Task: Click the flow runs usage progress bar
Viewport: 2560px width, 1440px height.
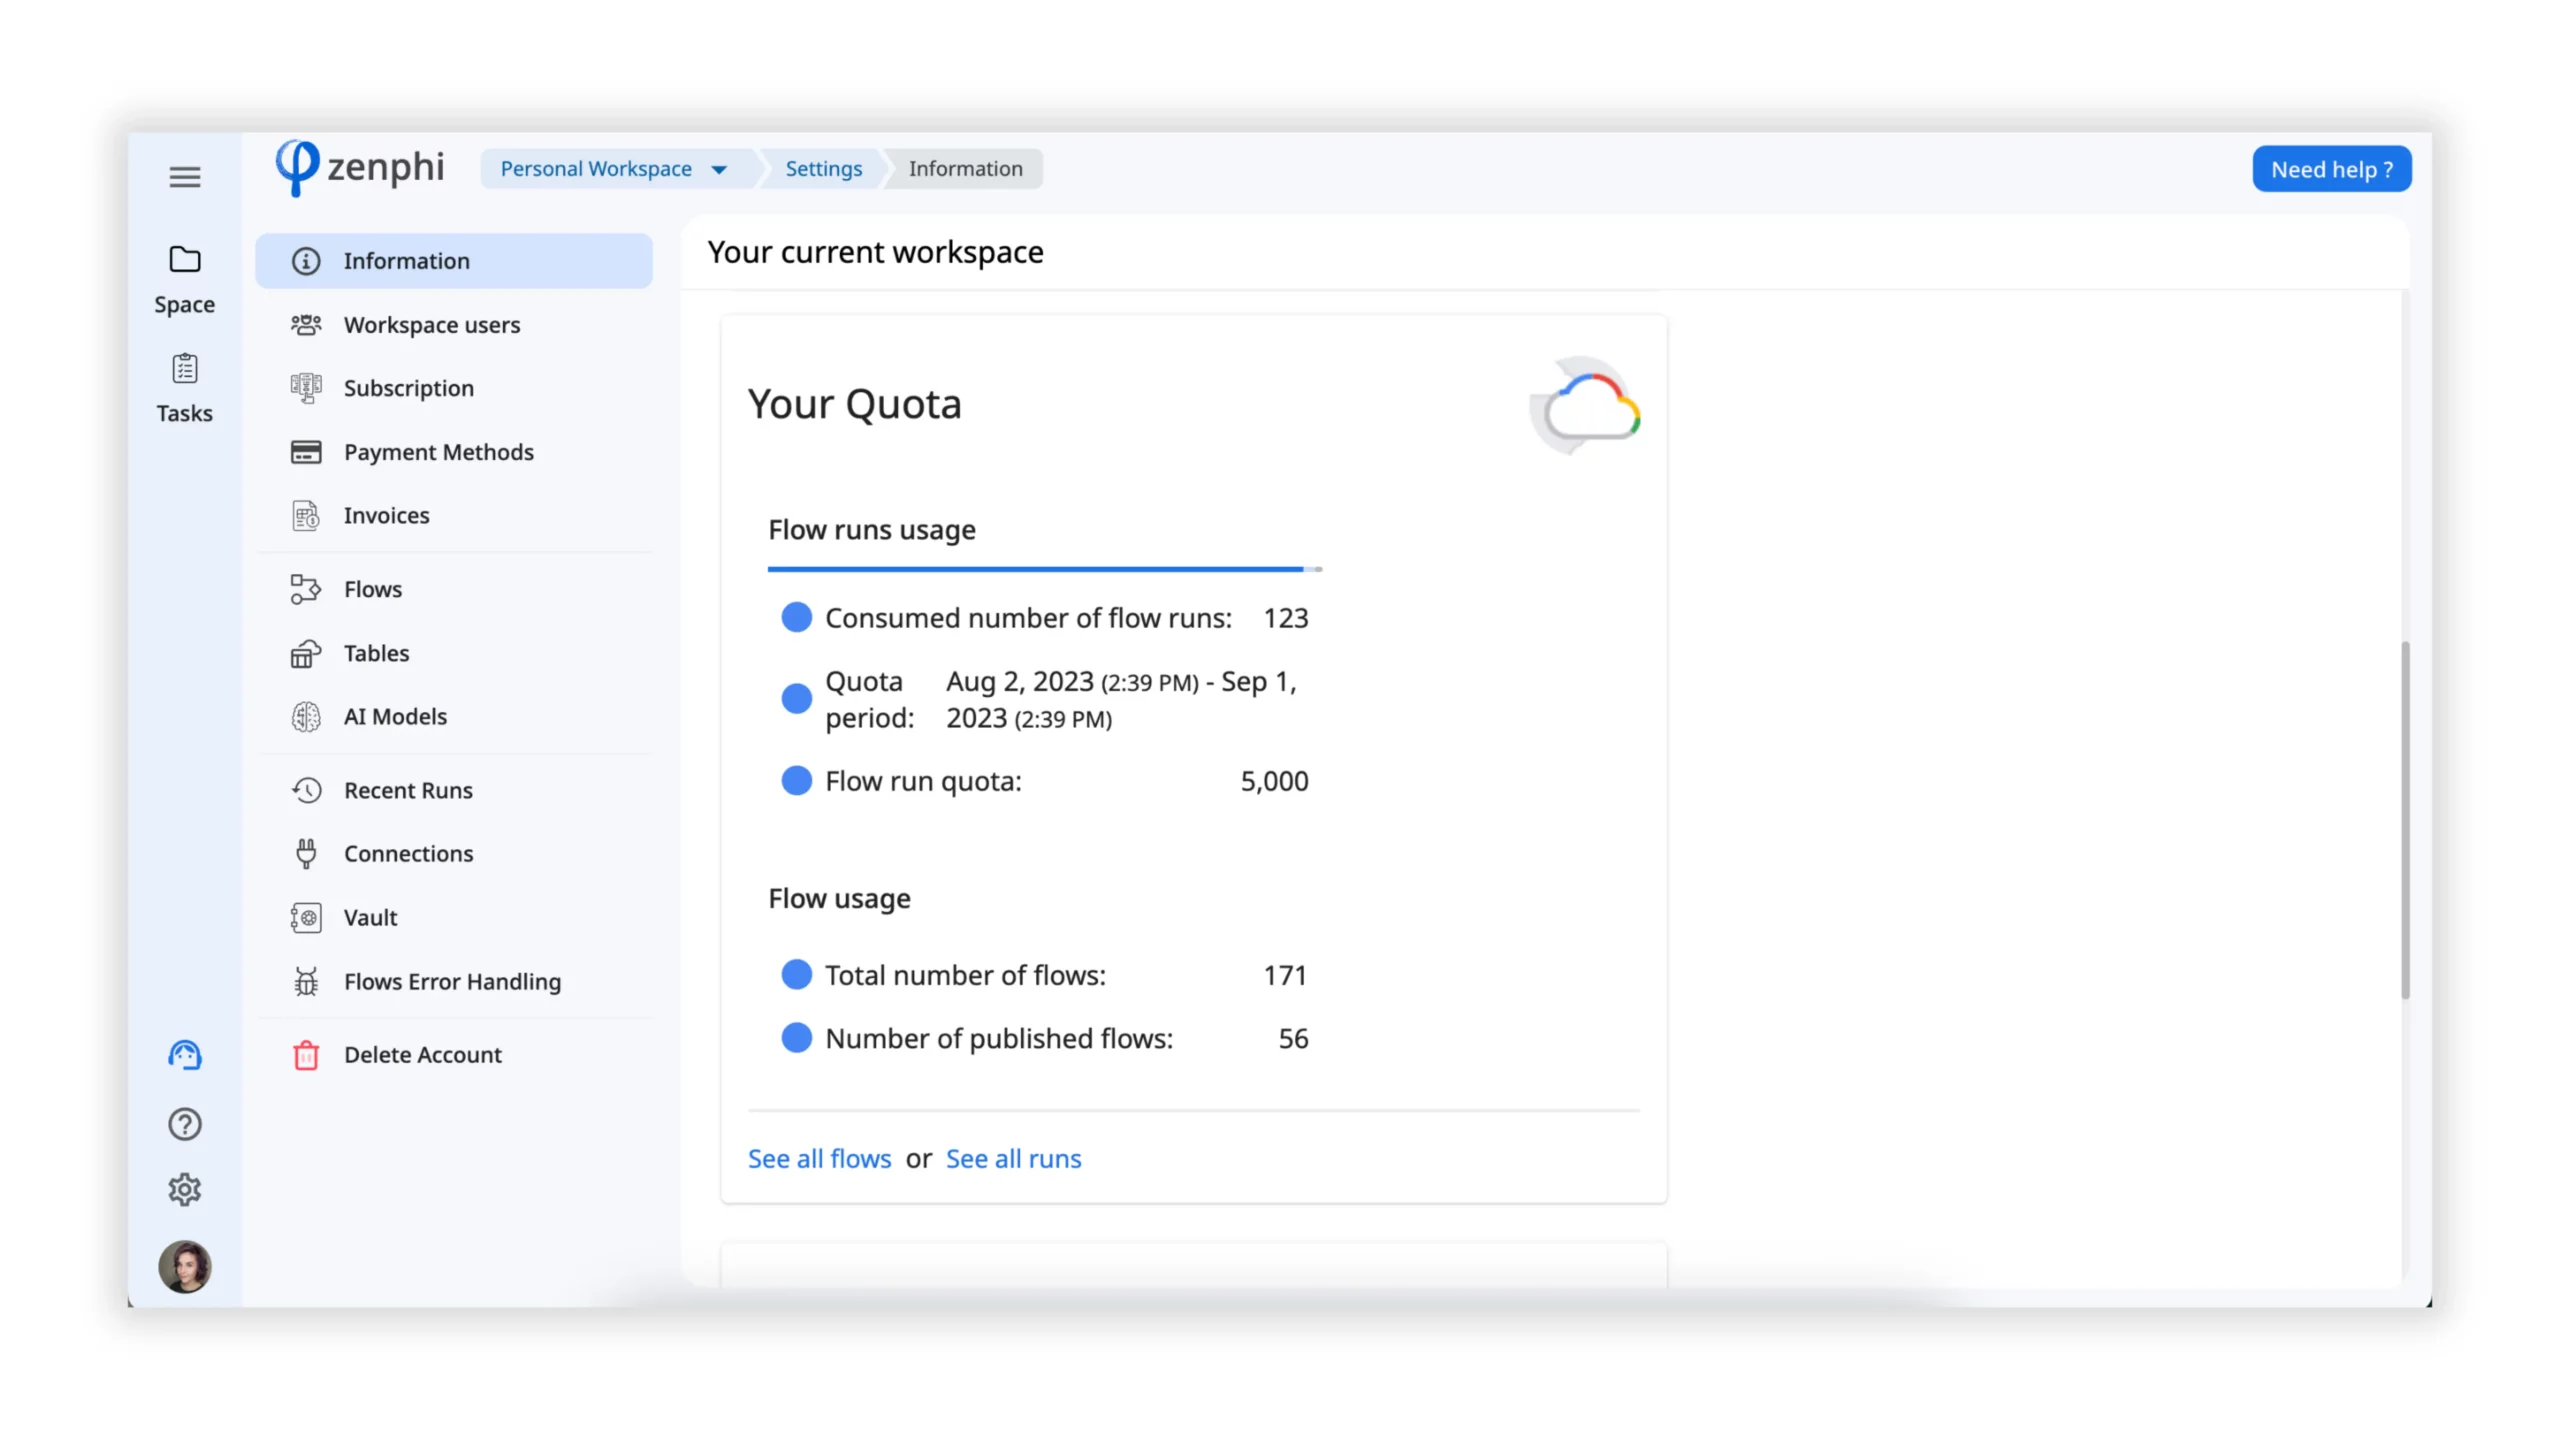Action: pyautogui.click(x=1043, y=569)
